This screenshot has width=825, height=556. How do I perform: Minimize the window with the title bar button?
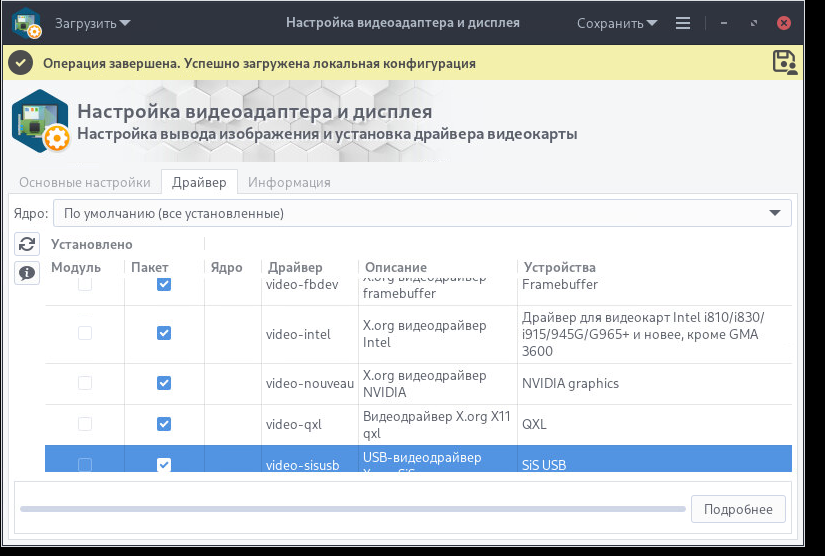coord(723,22)
